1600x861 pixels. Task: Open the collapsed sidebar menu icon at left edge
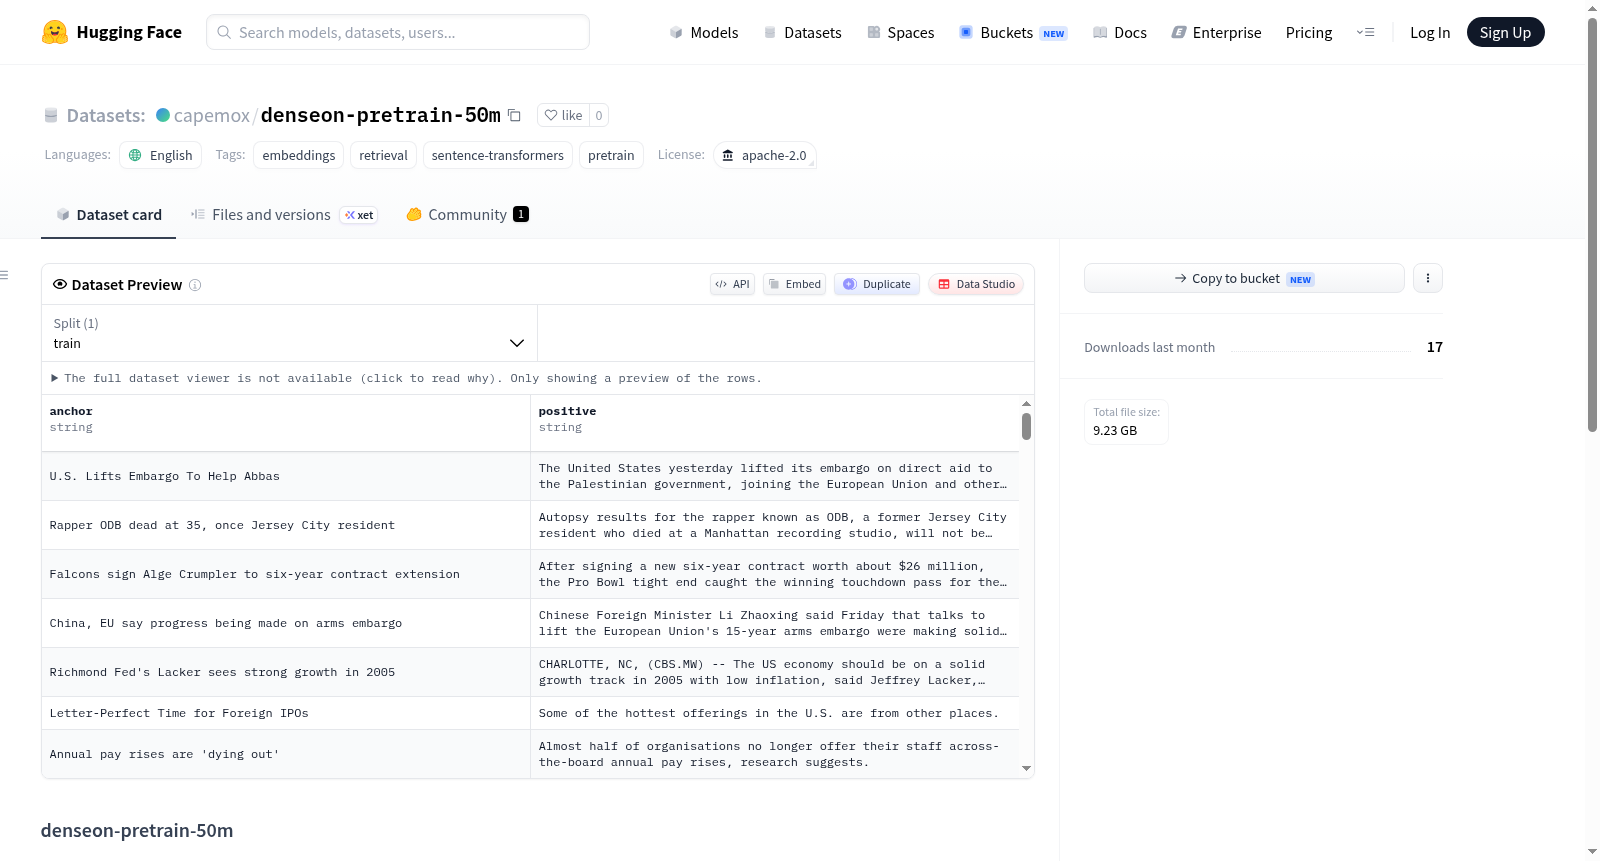click(x=4, y=275)
